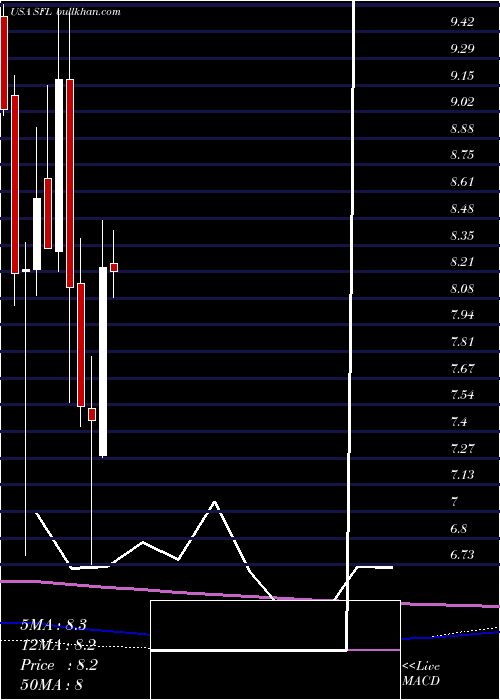500x700 pixels.
Task: Click the <<Live MACD label
Action: [x=421, y=674]
